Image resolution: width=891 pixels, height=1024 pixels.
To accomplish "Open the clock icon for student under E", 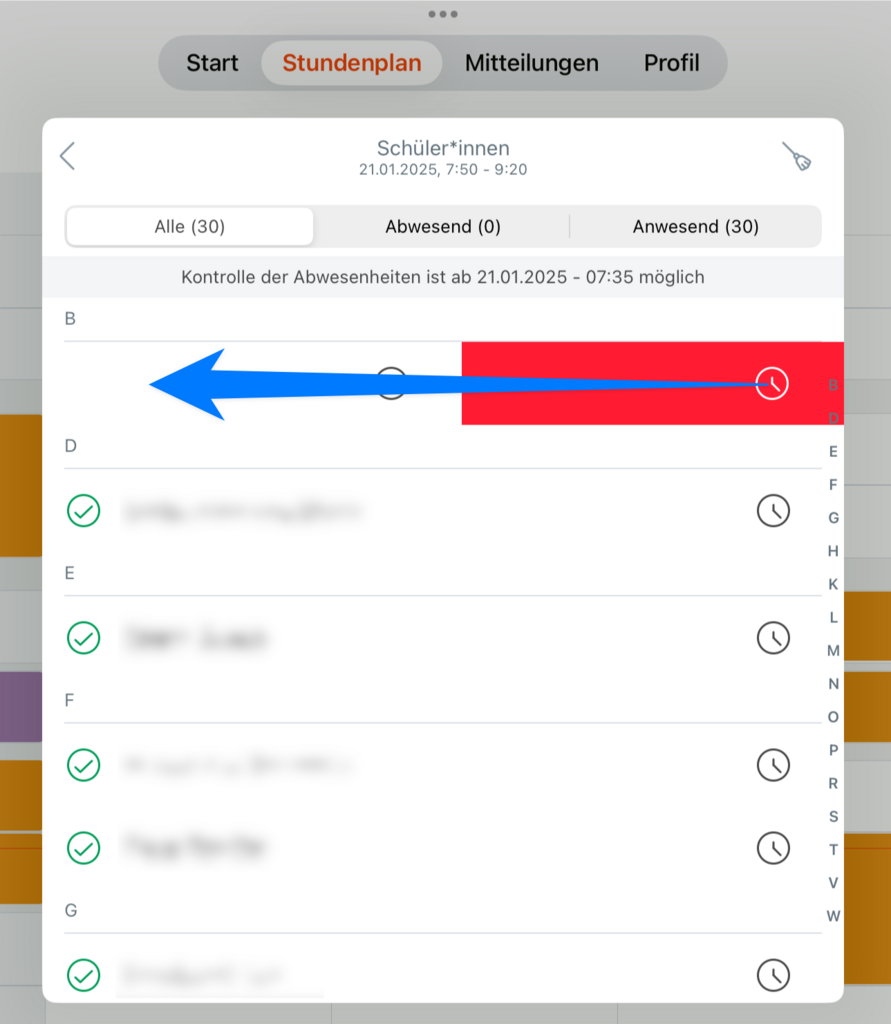I will [773, 638].
